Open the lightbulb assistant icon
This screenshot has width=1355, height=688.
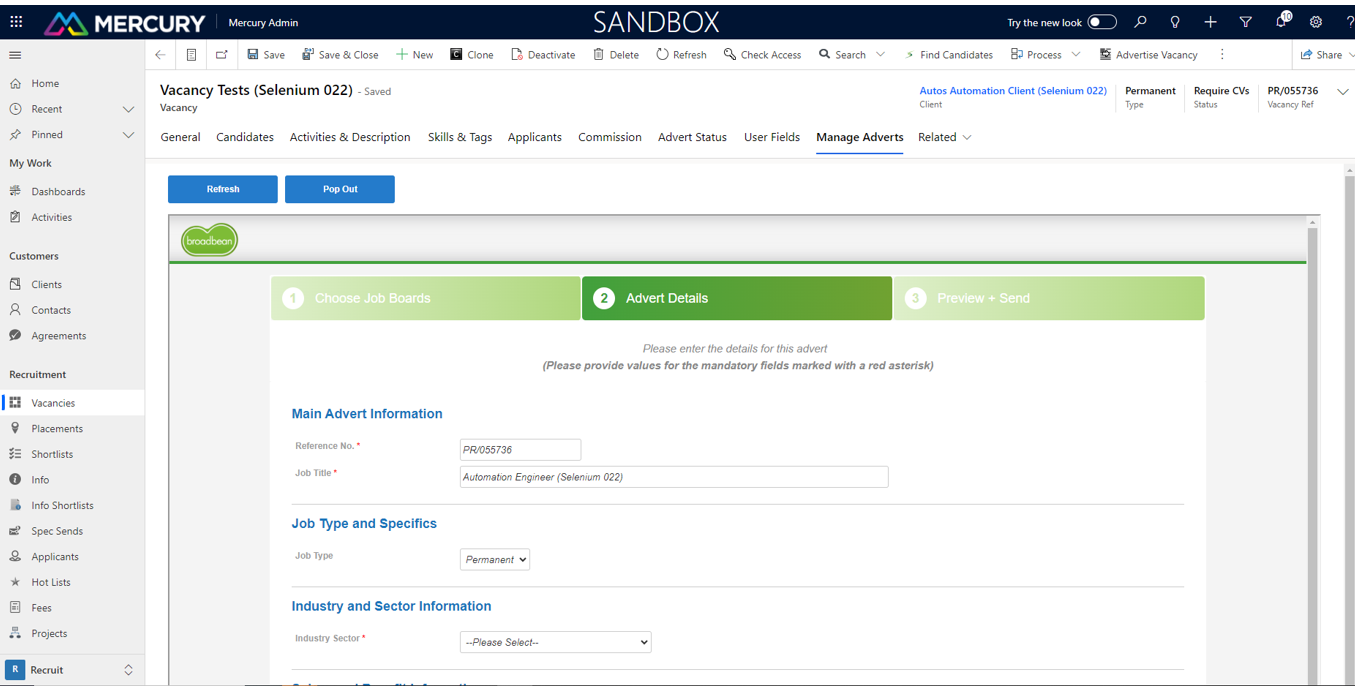(1175, 22)
